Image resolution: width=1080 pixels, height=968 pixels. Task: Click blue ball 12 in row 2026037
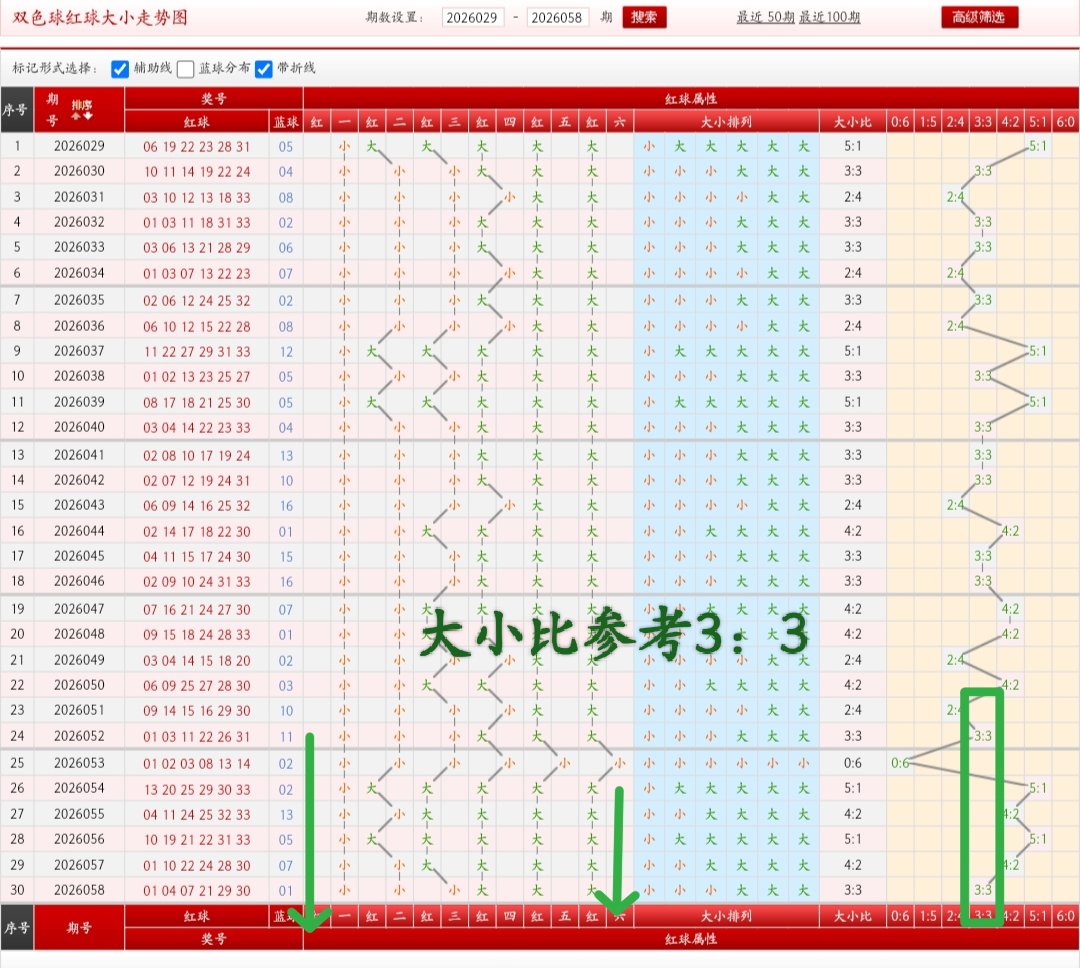(286, 352)
